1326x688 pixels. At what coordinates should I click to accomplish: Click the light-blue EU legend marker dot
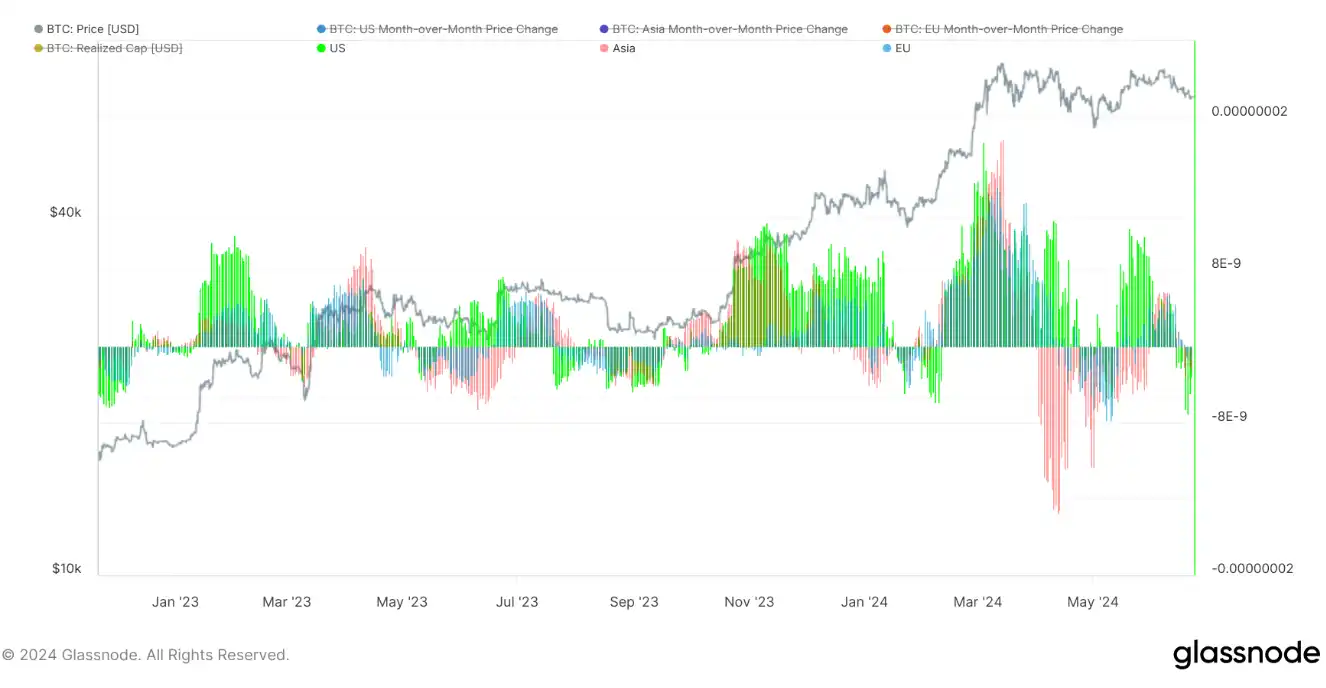[886, 48]
